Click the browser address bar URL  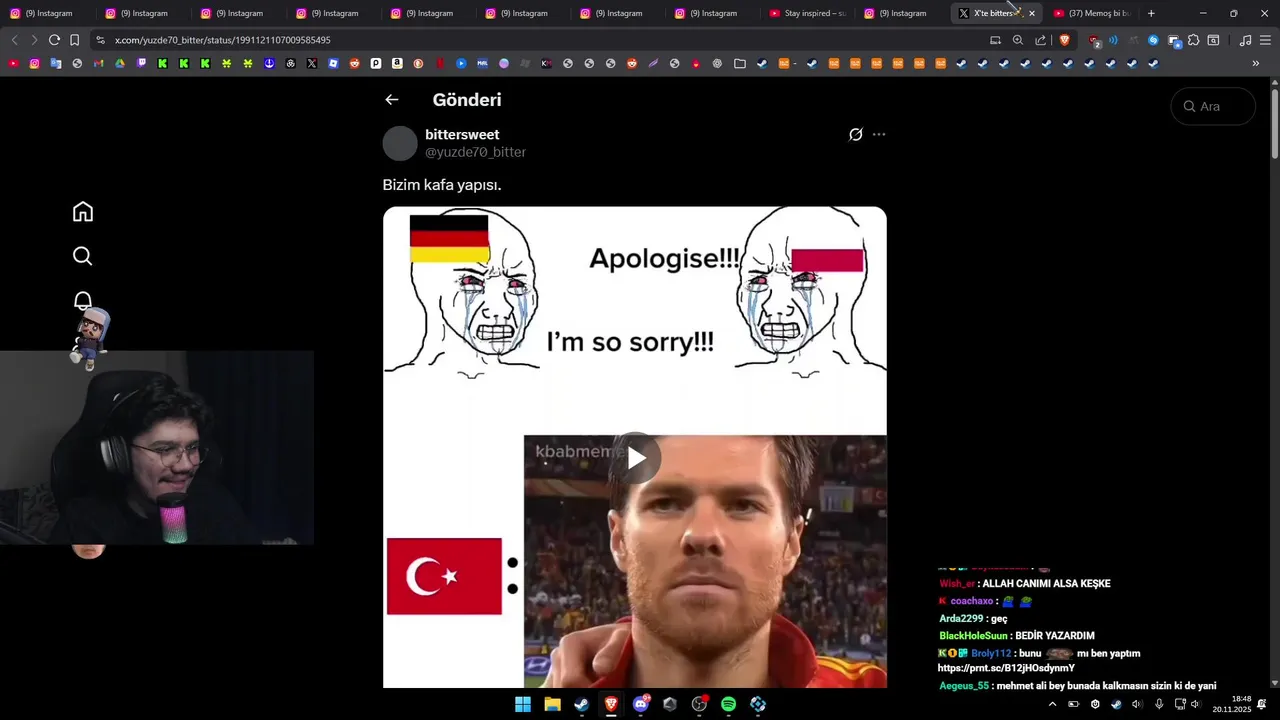coord(222,40)
